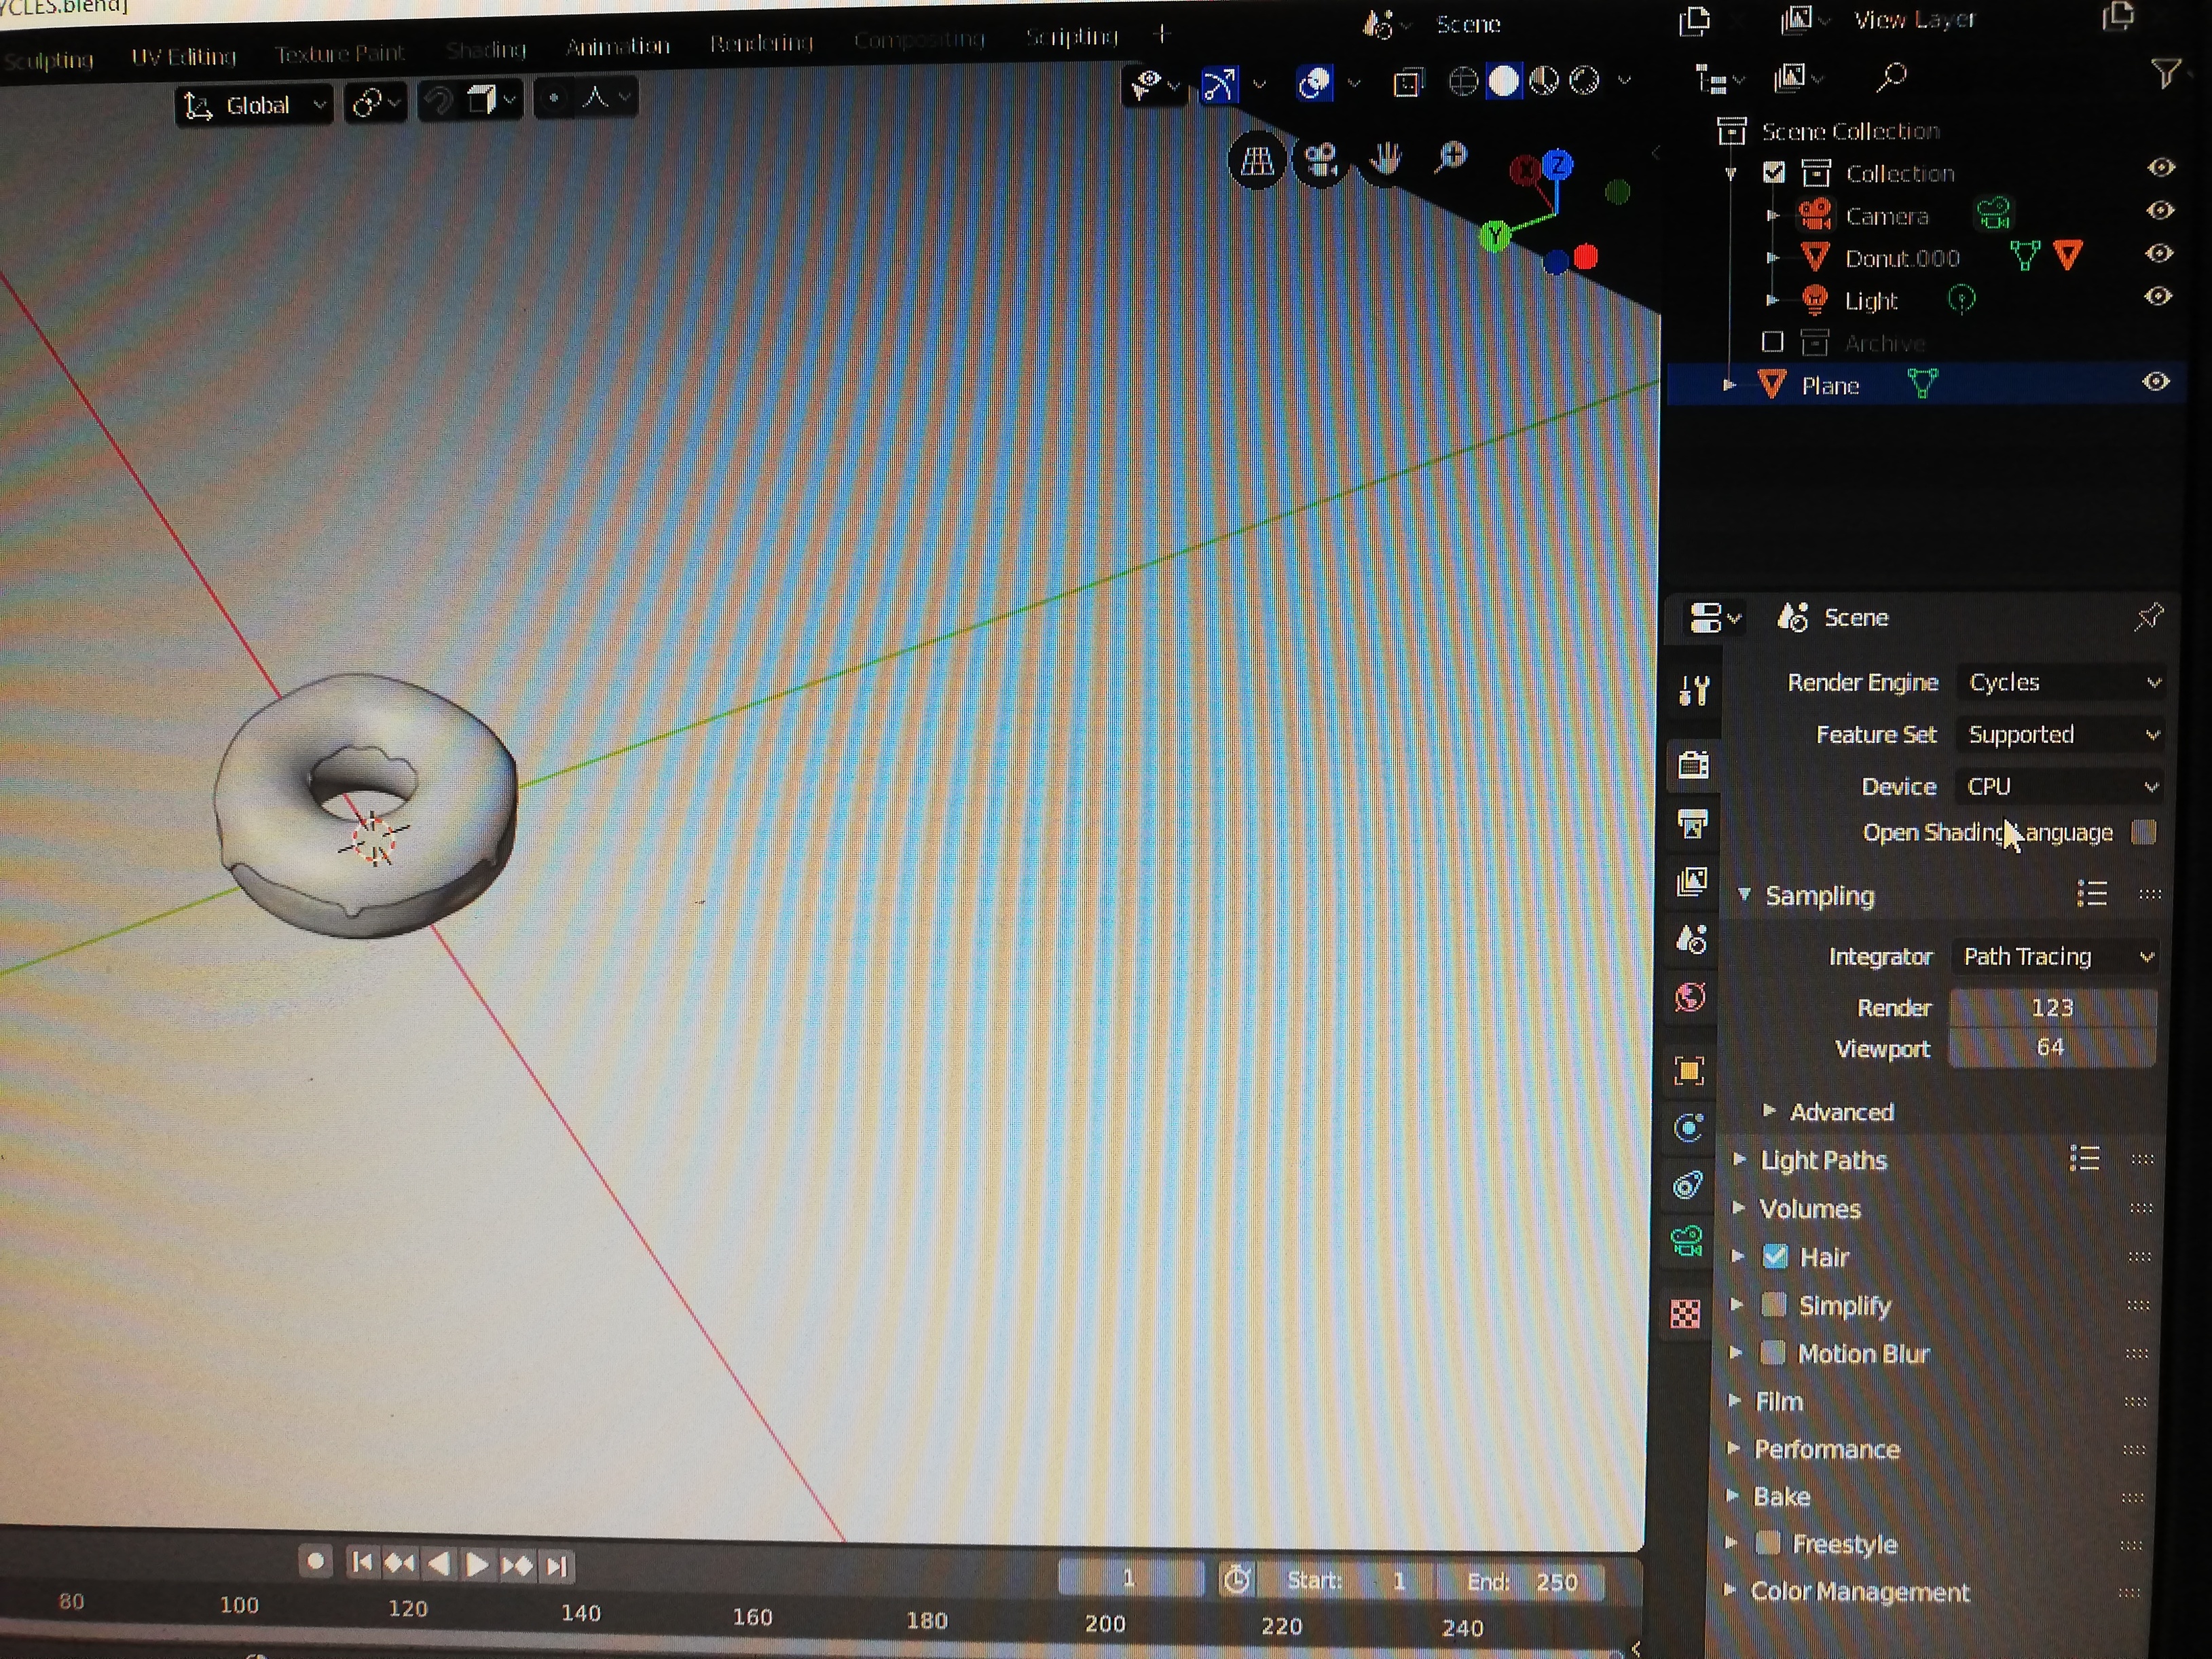The image size is (2212, 1659).
Task: Switch to the UV Editing workspace tab
Action: pos(183,57)
